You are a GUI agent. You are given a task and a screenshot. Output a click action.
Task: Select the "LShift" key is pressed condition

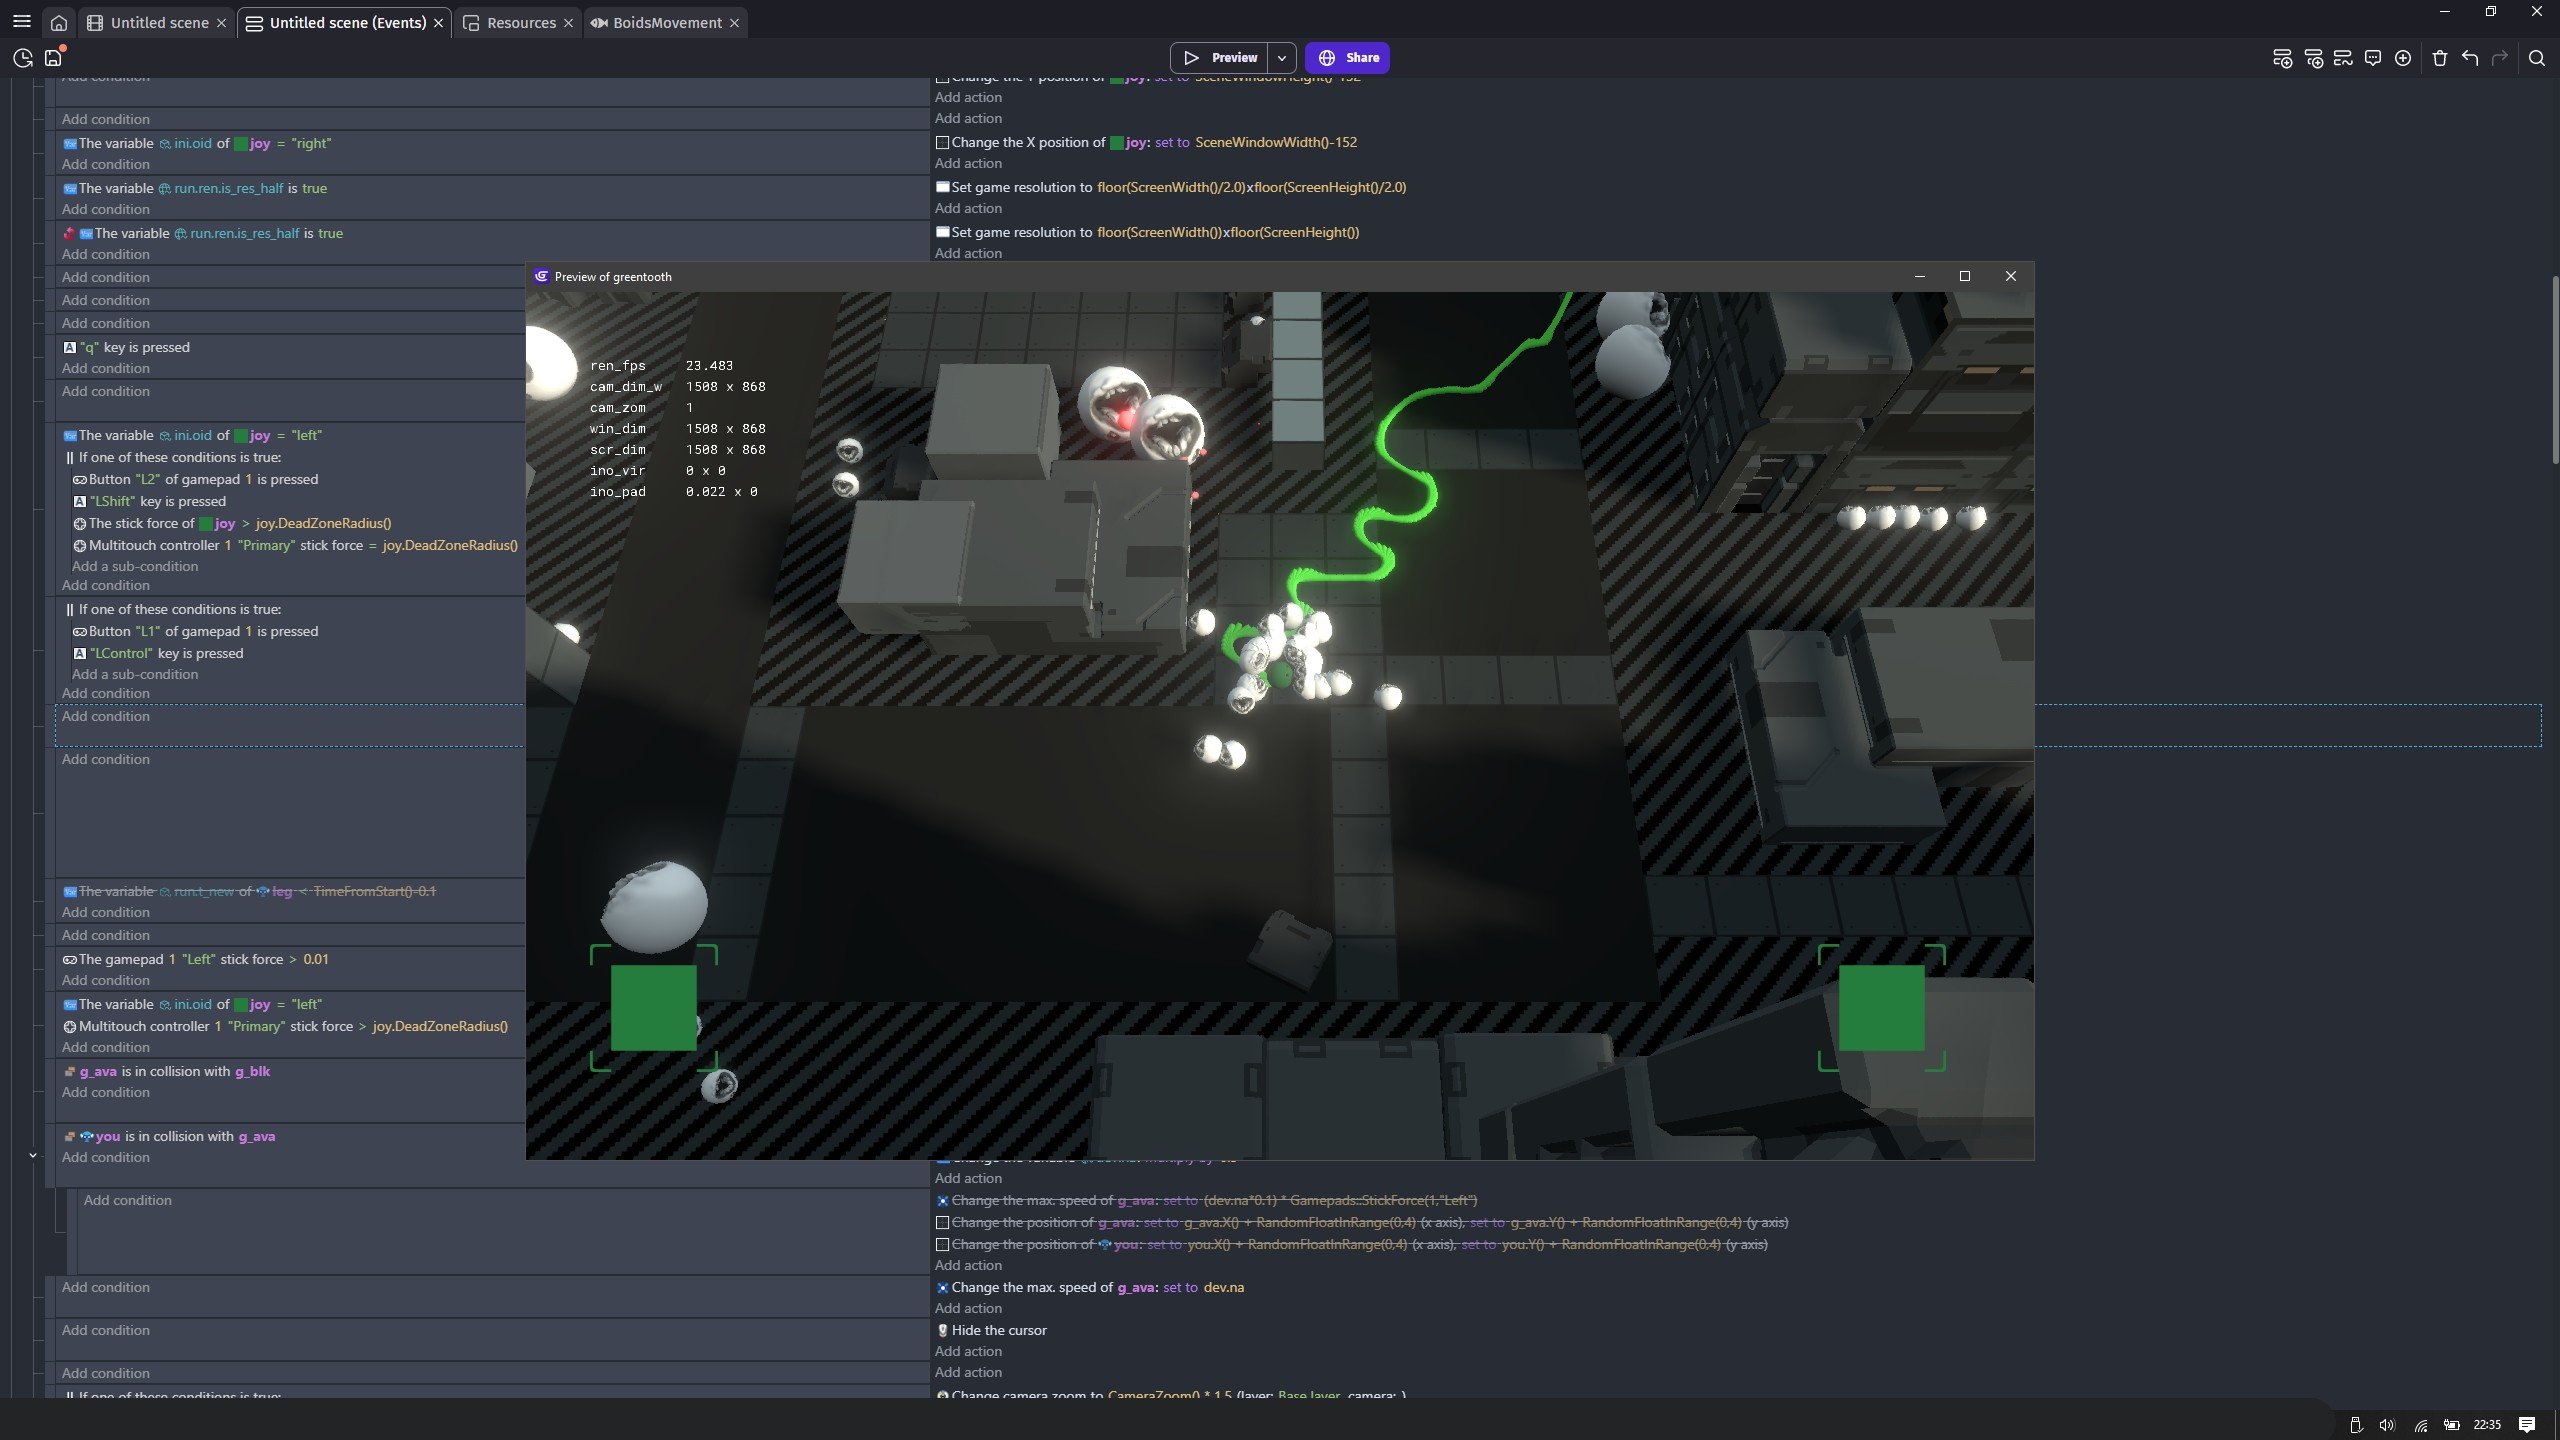point(150,502)
